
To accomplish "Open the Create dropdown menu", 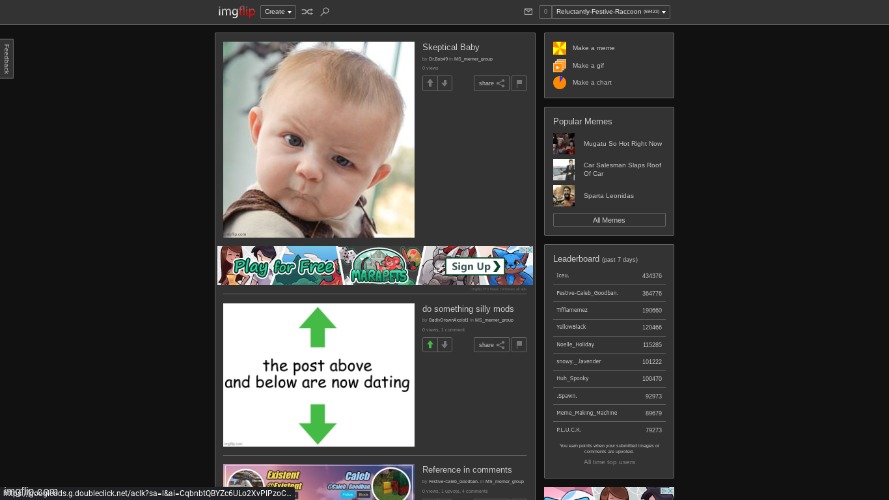I will tap(278, 11).
